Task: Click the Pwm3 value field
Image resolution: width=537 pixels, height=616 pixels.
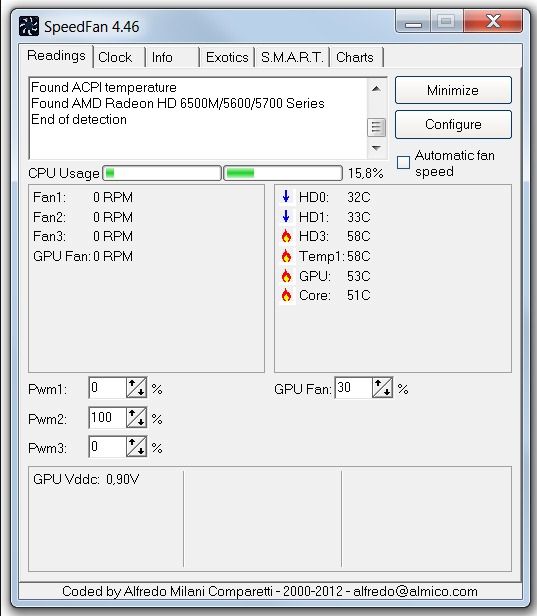Action: click(x=107, y=447)
